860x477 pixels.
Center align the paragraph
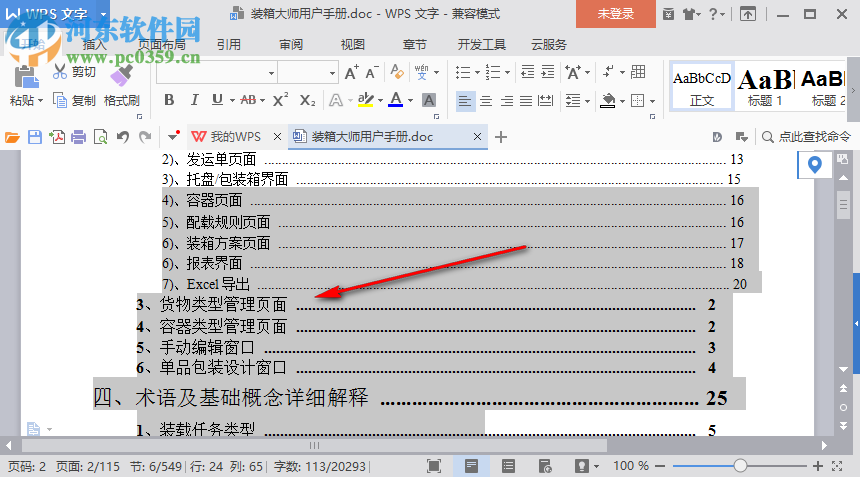[x=486, y=101]
